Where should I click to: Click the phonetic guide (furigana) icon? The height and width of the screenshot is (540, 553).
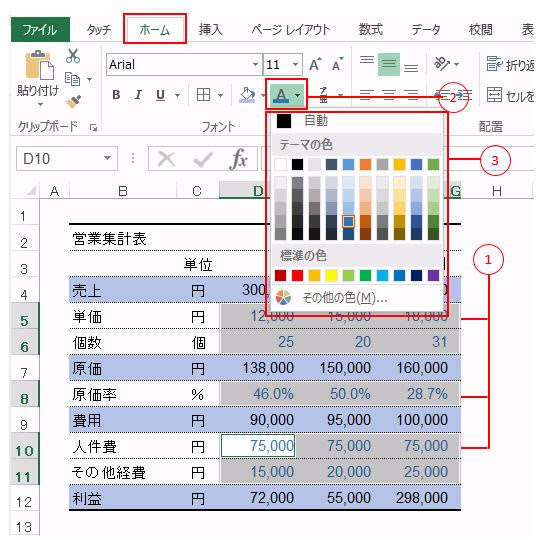click(x=323, y=95)
